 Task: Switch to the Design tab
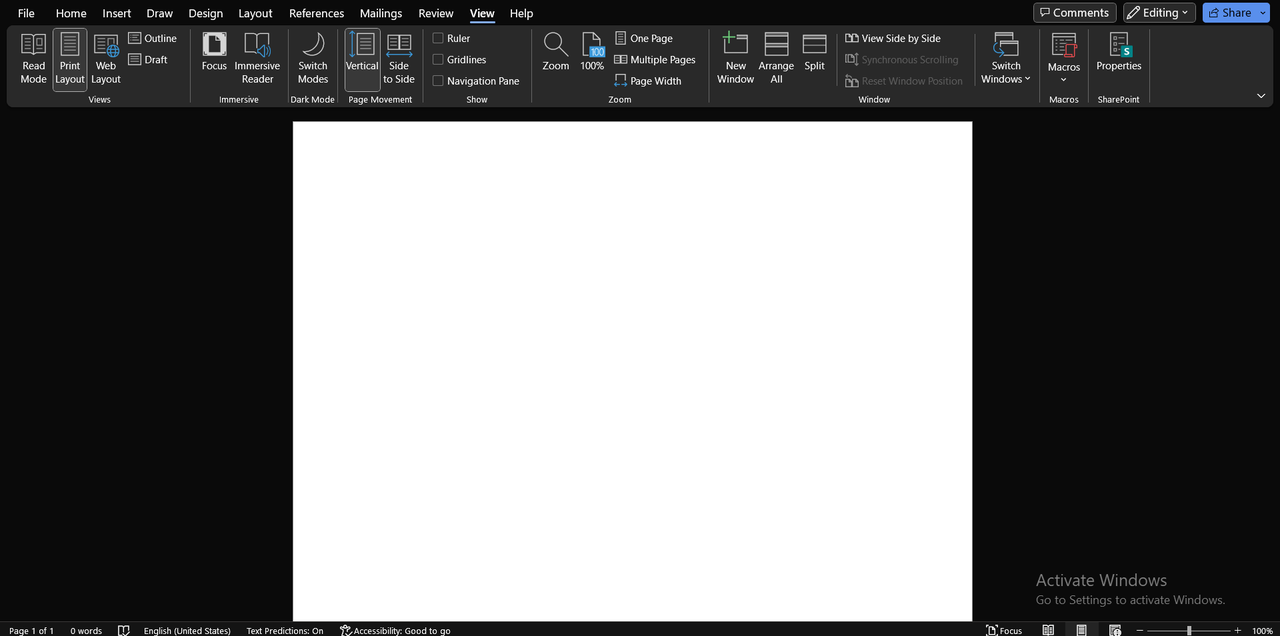coord(206,13)
